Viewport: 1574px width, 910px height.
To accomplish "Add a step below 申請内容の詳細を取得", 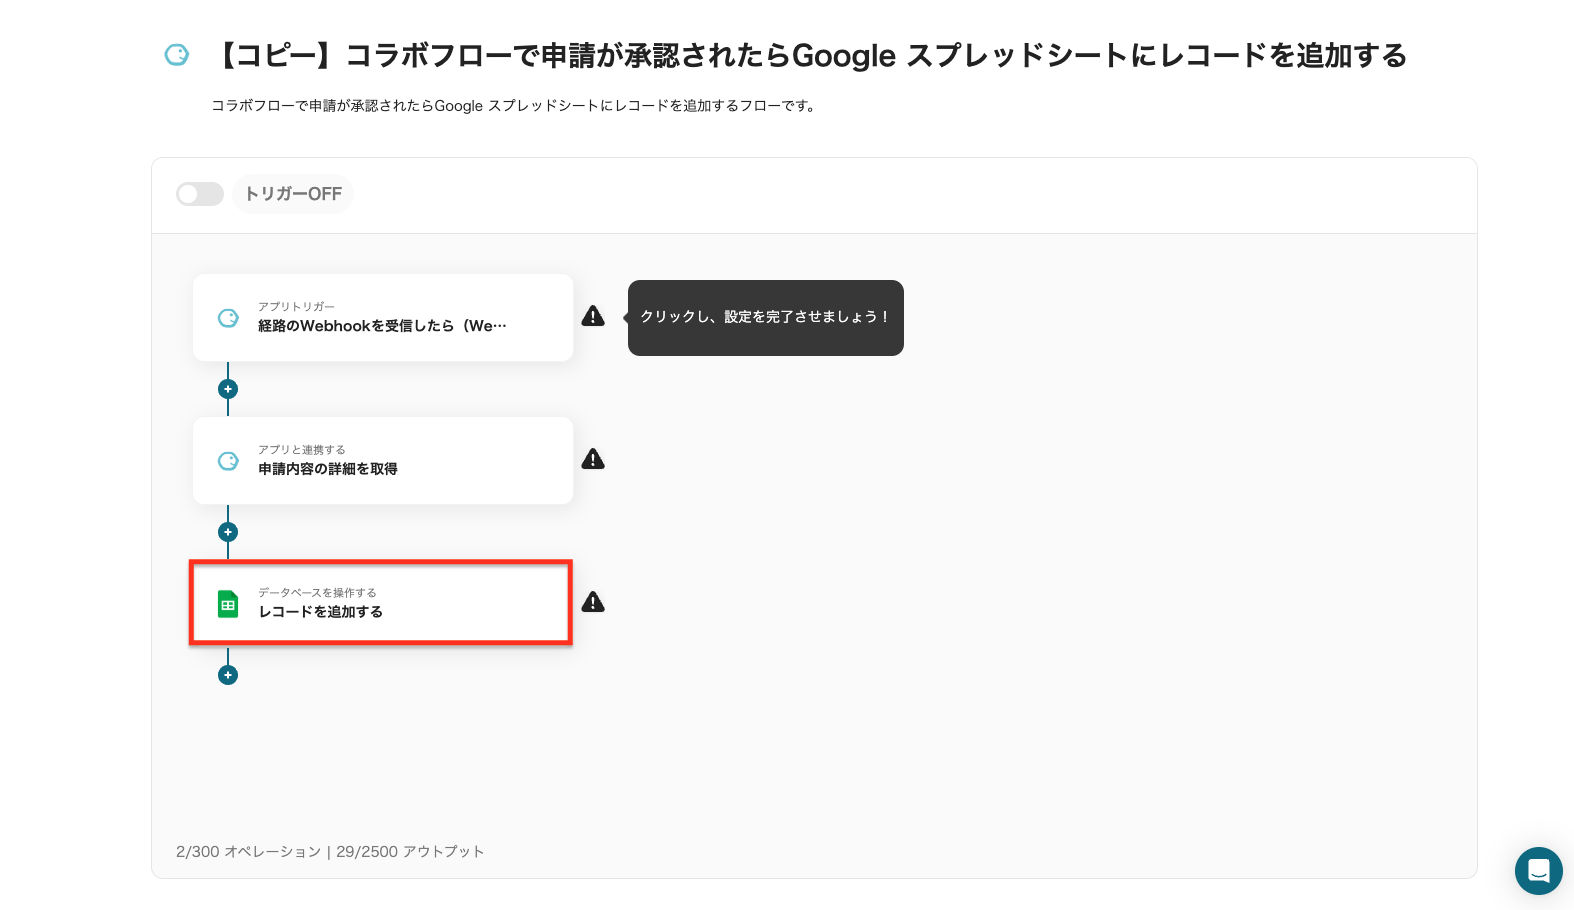I will [x=228, y=532].
